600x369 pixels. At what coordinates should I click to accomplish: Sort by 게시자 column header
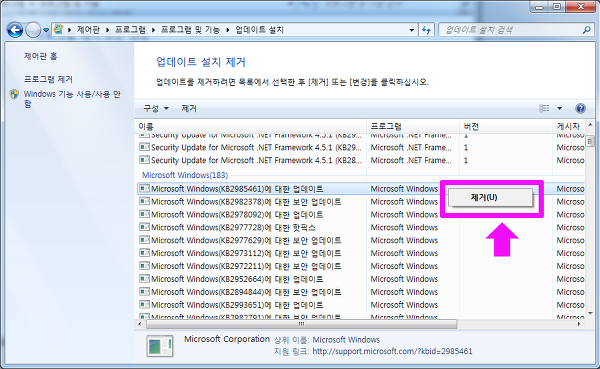pos(569,126)
